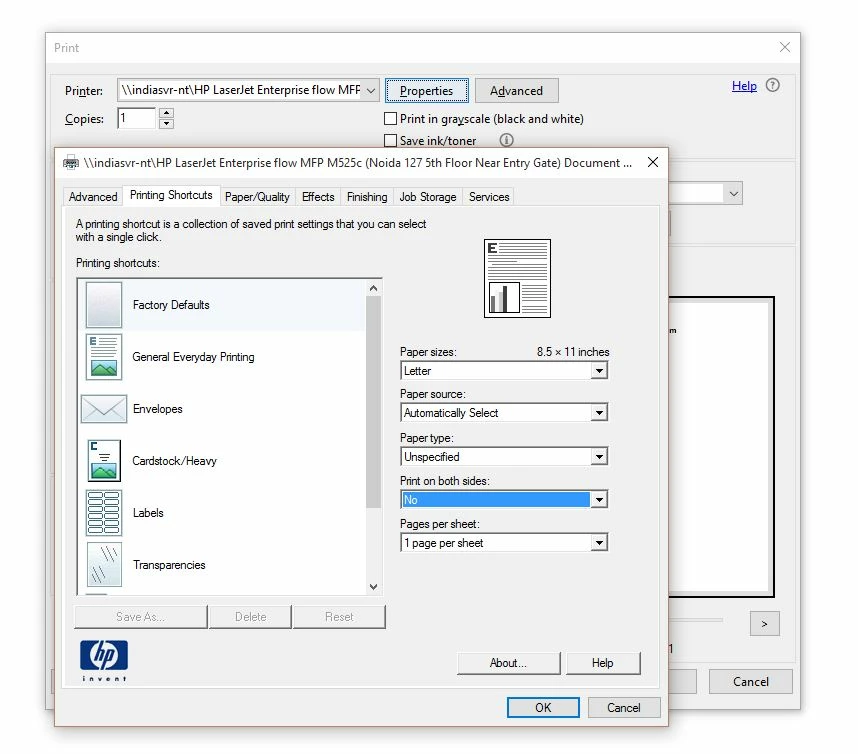Click the Reset shortcut button
The width and height of the screenshot is (858, 754).
tap(339, 617)
